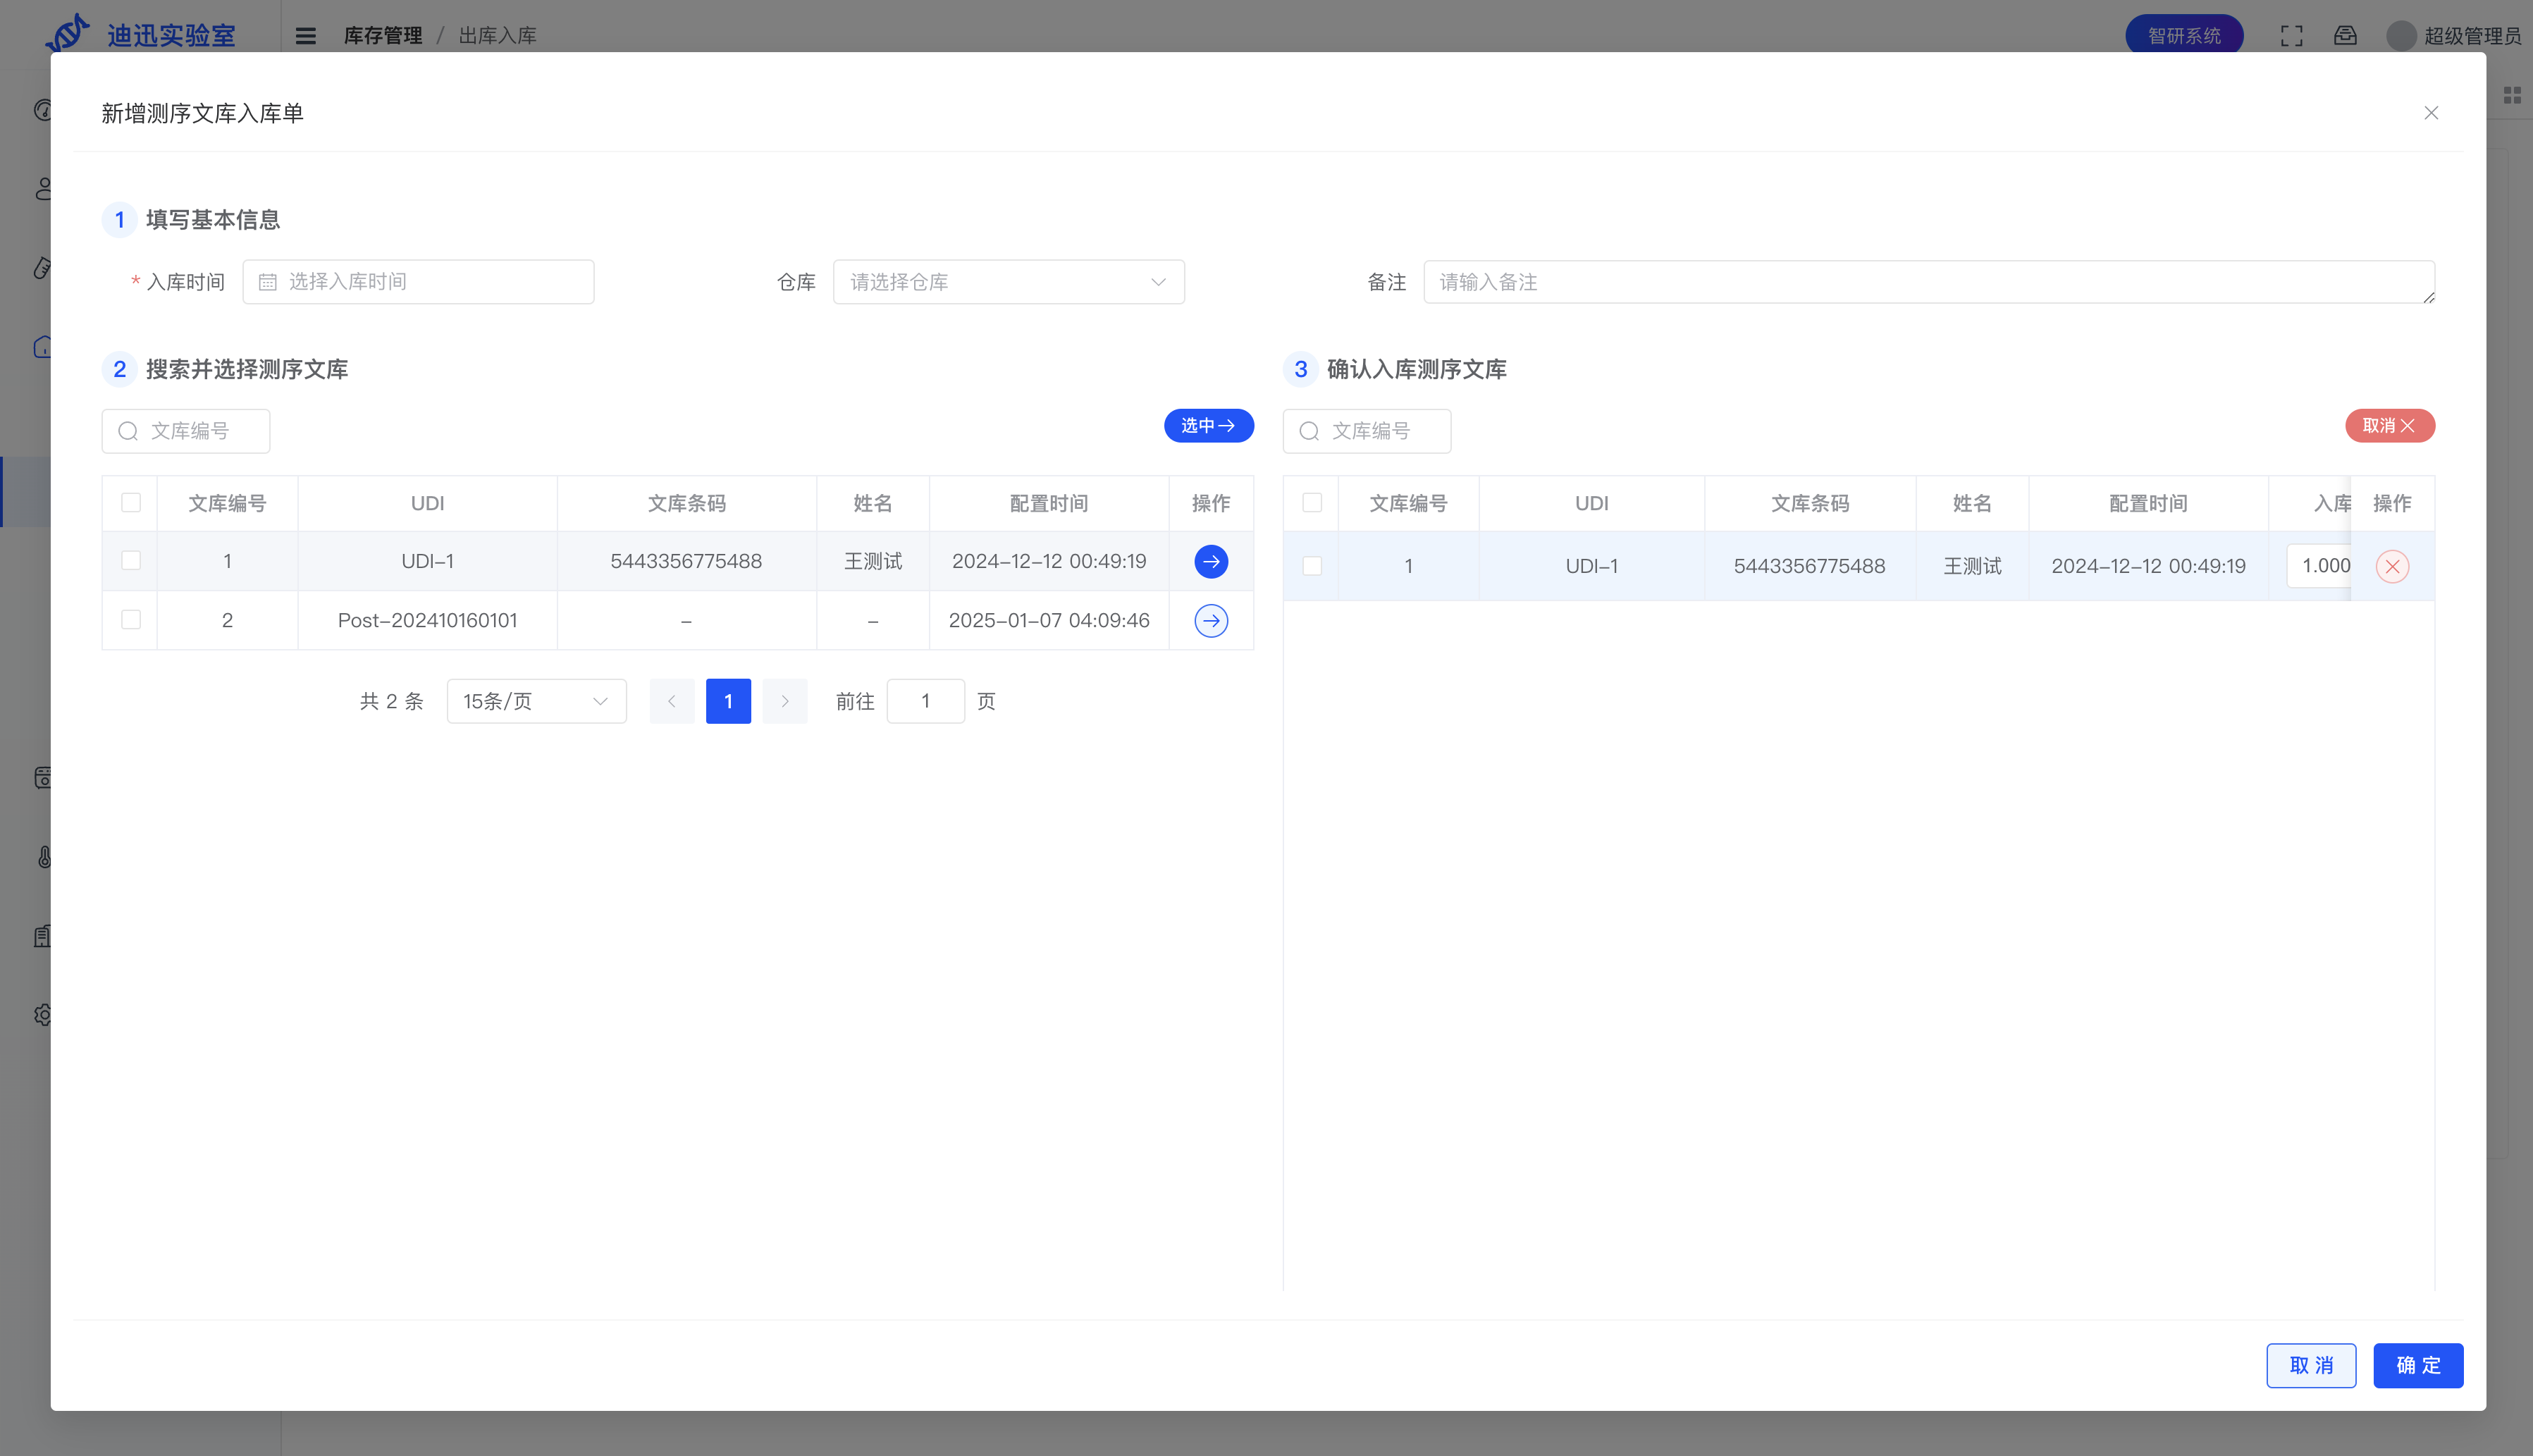Check the UDI-1 row in confirm table
This screenshot has height=1456, width=2533.
pyautogui.click(x=1311, y=566)
